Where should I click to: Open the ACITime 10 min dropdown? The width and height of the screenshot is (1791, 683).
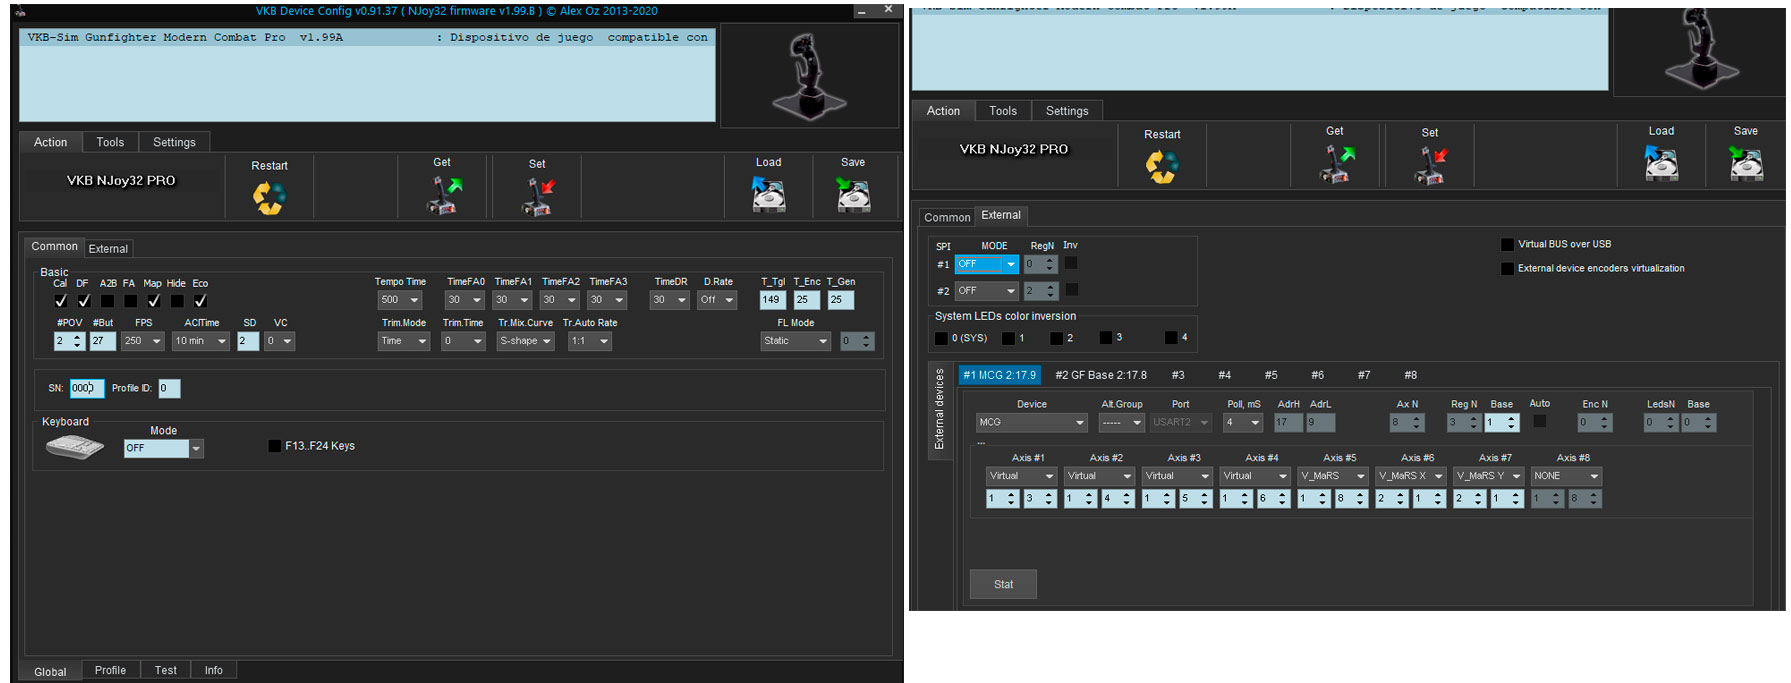(x=201, y=341)
